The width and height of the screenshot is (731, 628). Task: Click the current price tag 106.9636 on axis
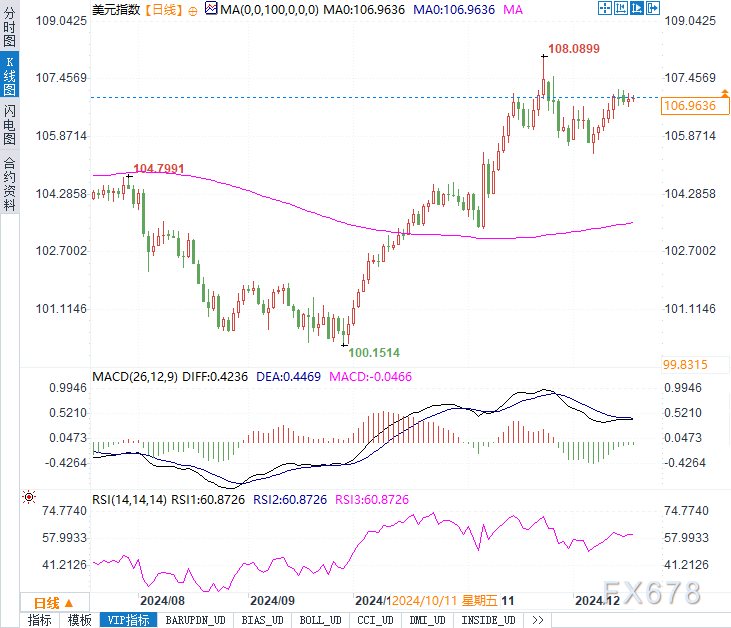(689, 106)
